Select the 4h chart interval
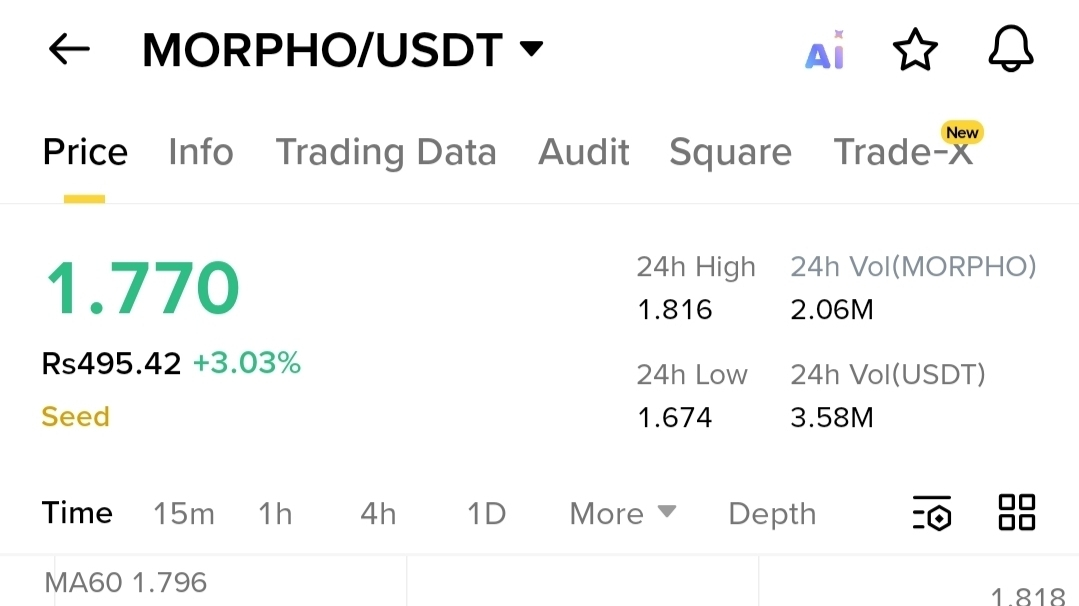The image size is (1079, 606). coord(378,514)
